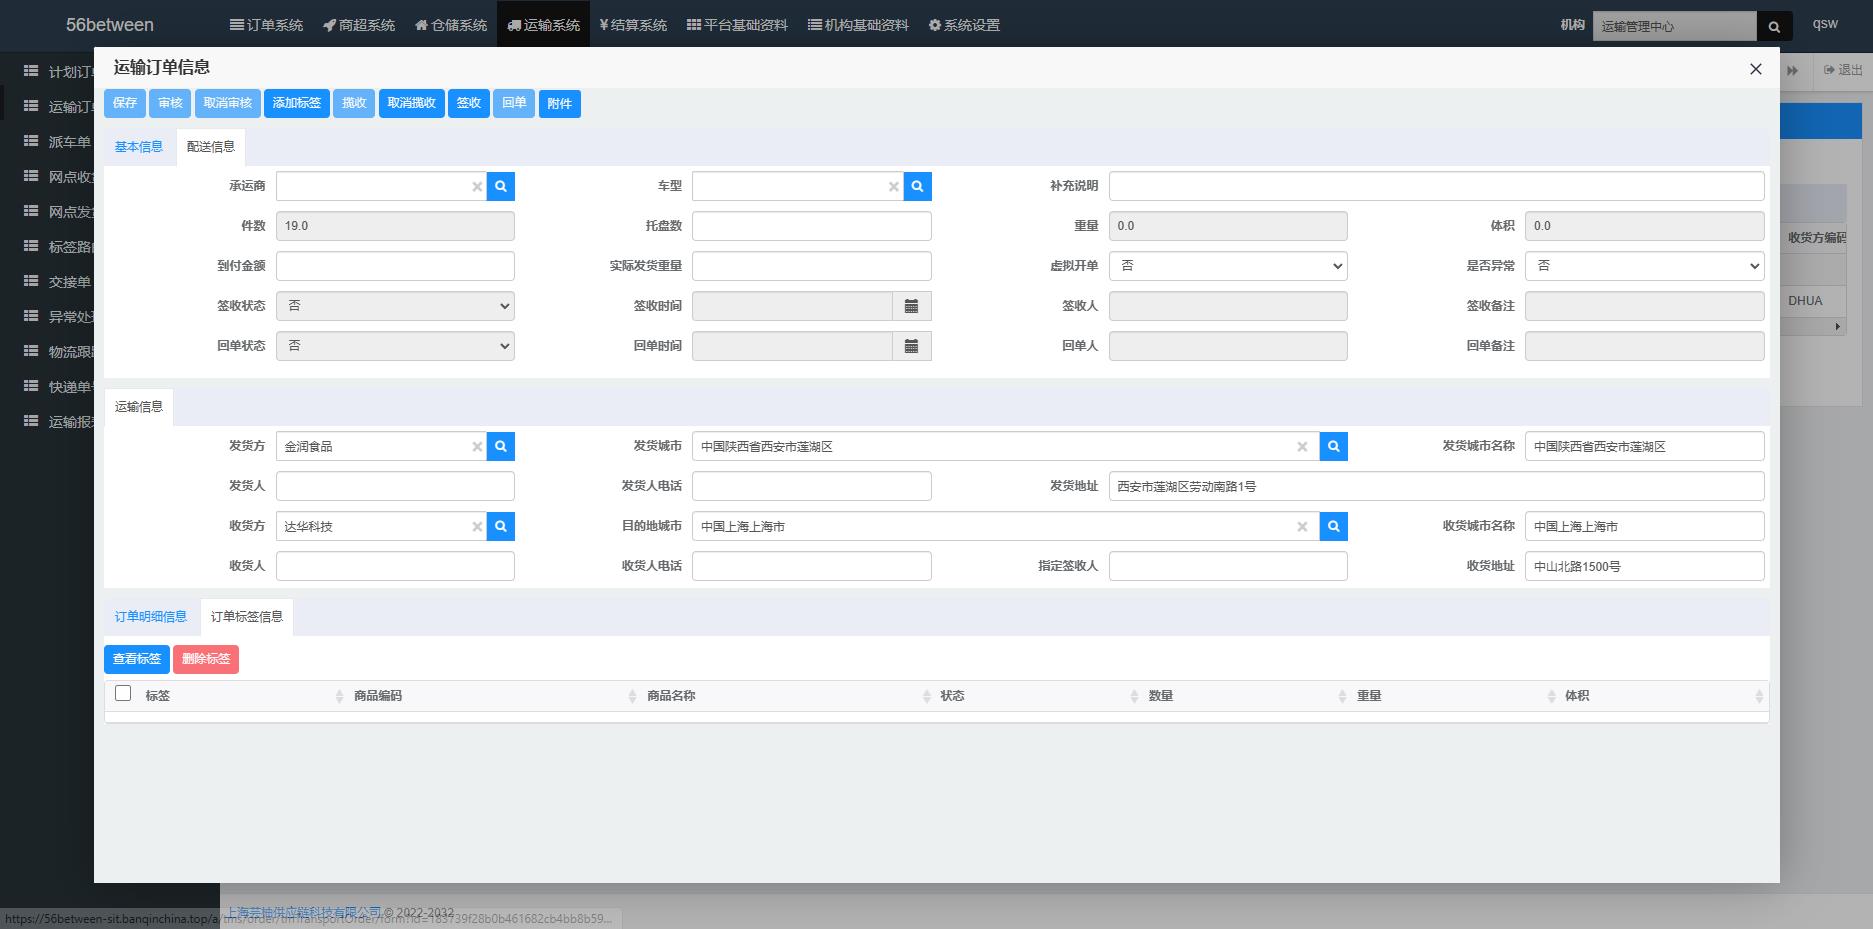The height and width of the screenshot is (929, 1873).
Task: Click the top-bar 机构 search button
Action: point(1774,26)
